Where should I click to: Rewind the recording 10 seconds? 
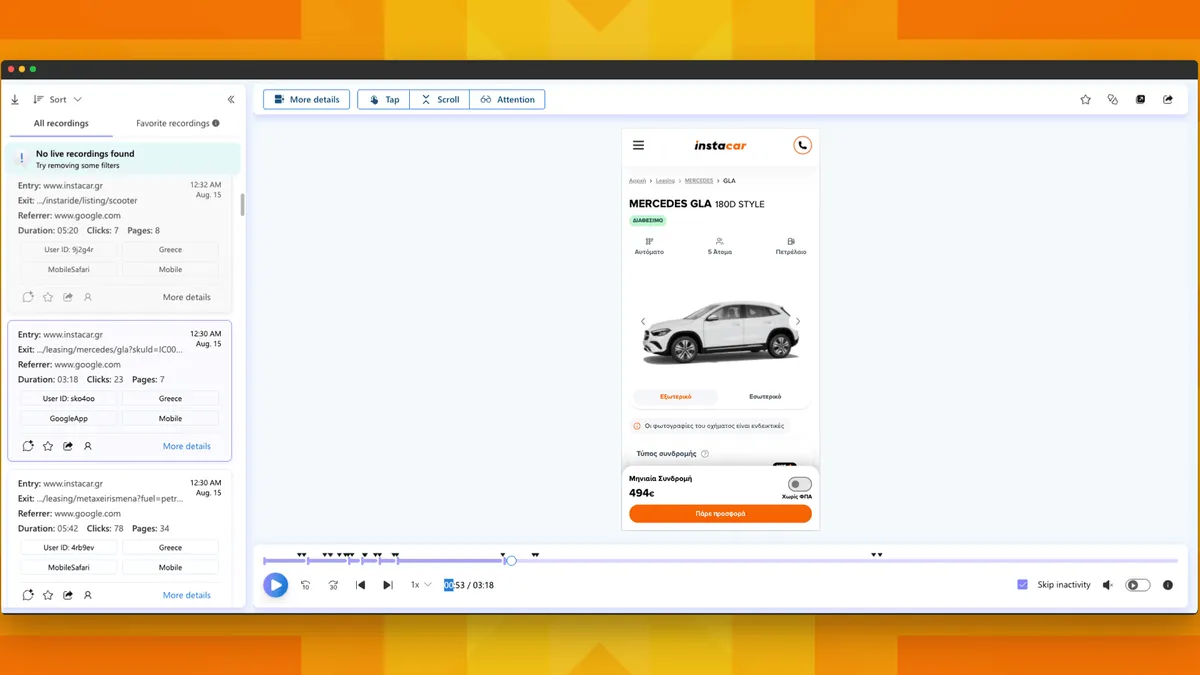pyautogui.click(x=306, y=585)
